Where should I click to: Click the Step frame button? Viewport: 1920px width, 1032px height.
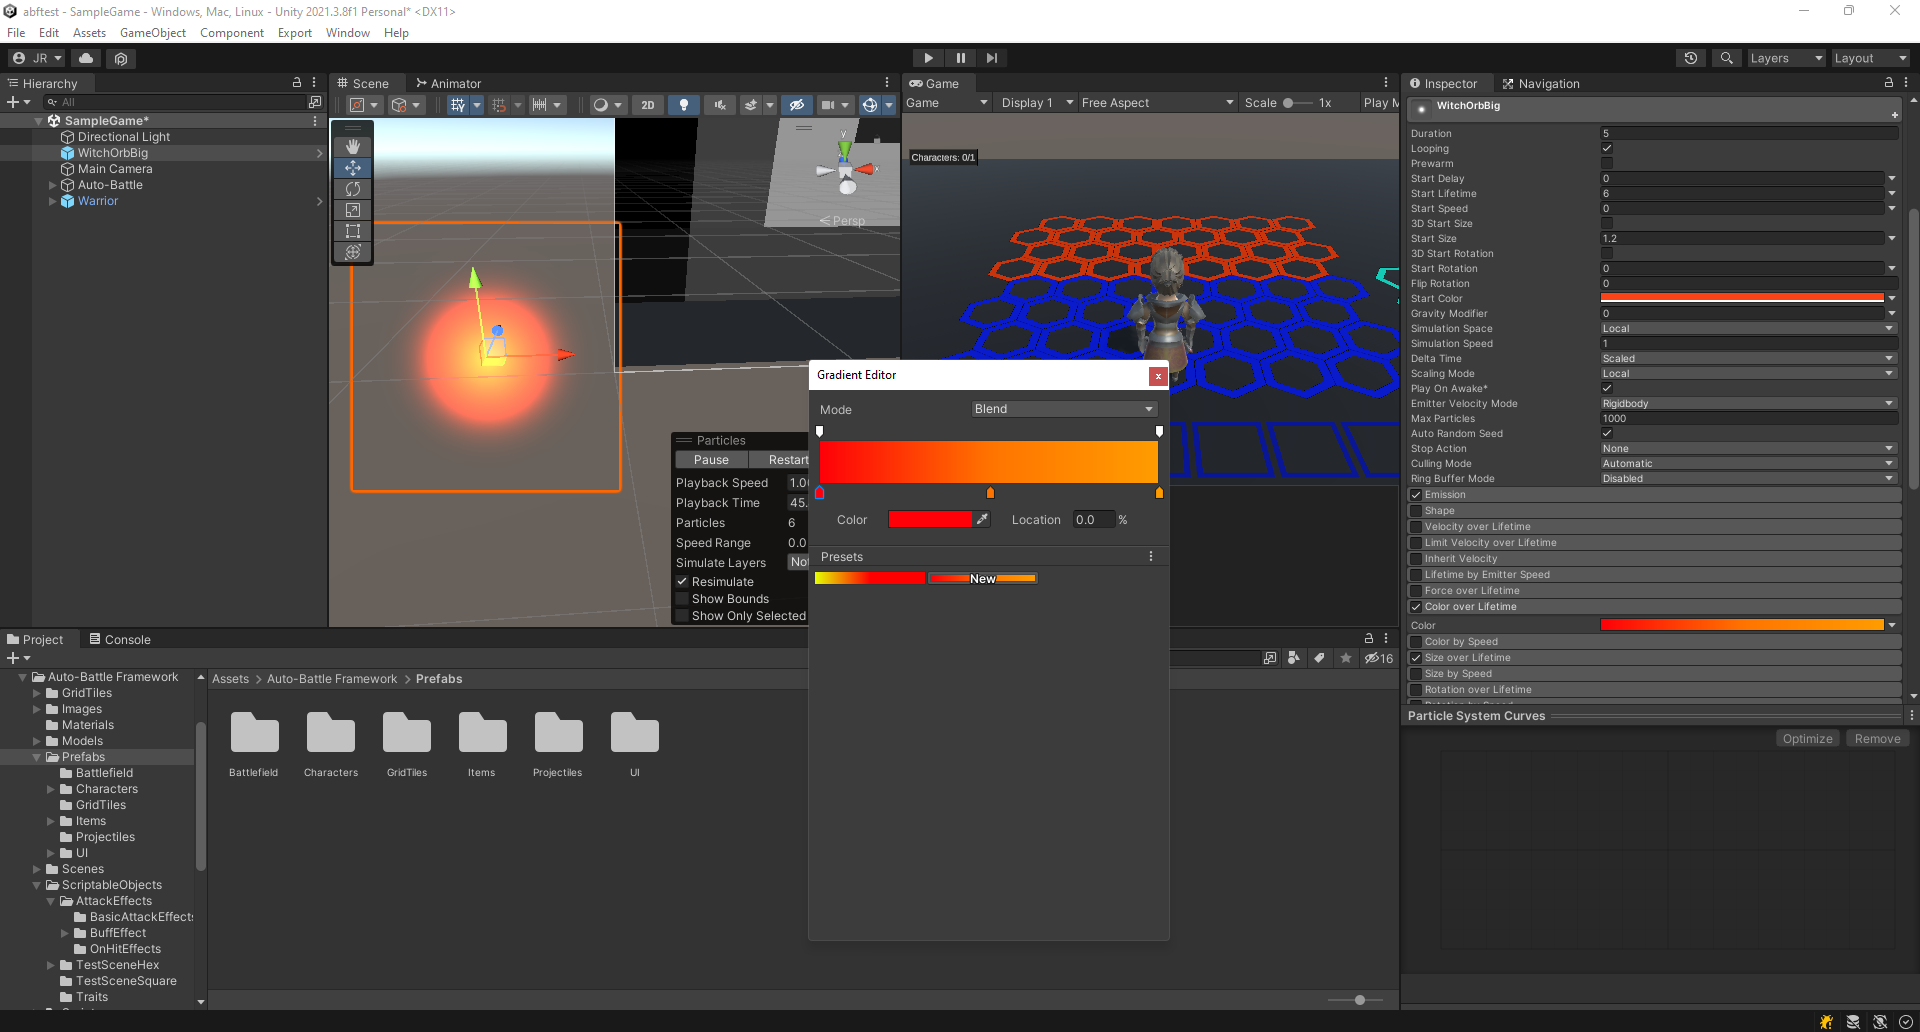pyautogui.click(x=991, y=58)
